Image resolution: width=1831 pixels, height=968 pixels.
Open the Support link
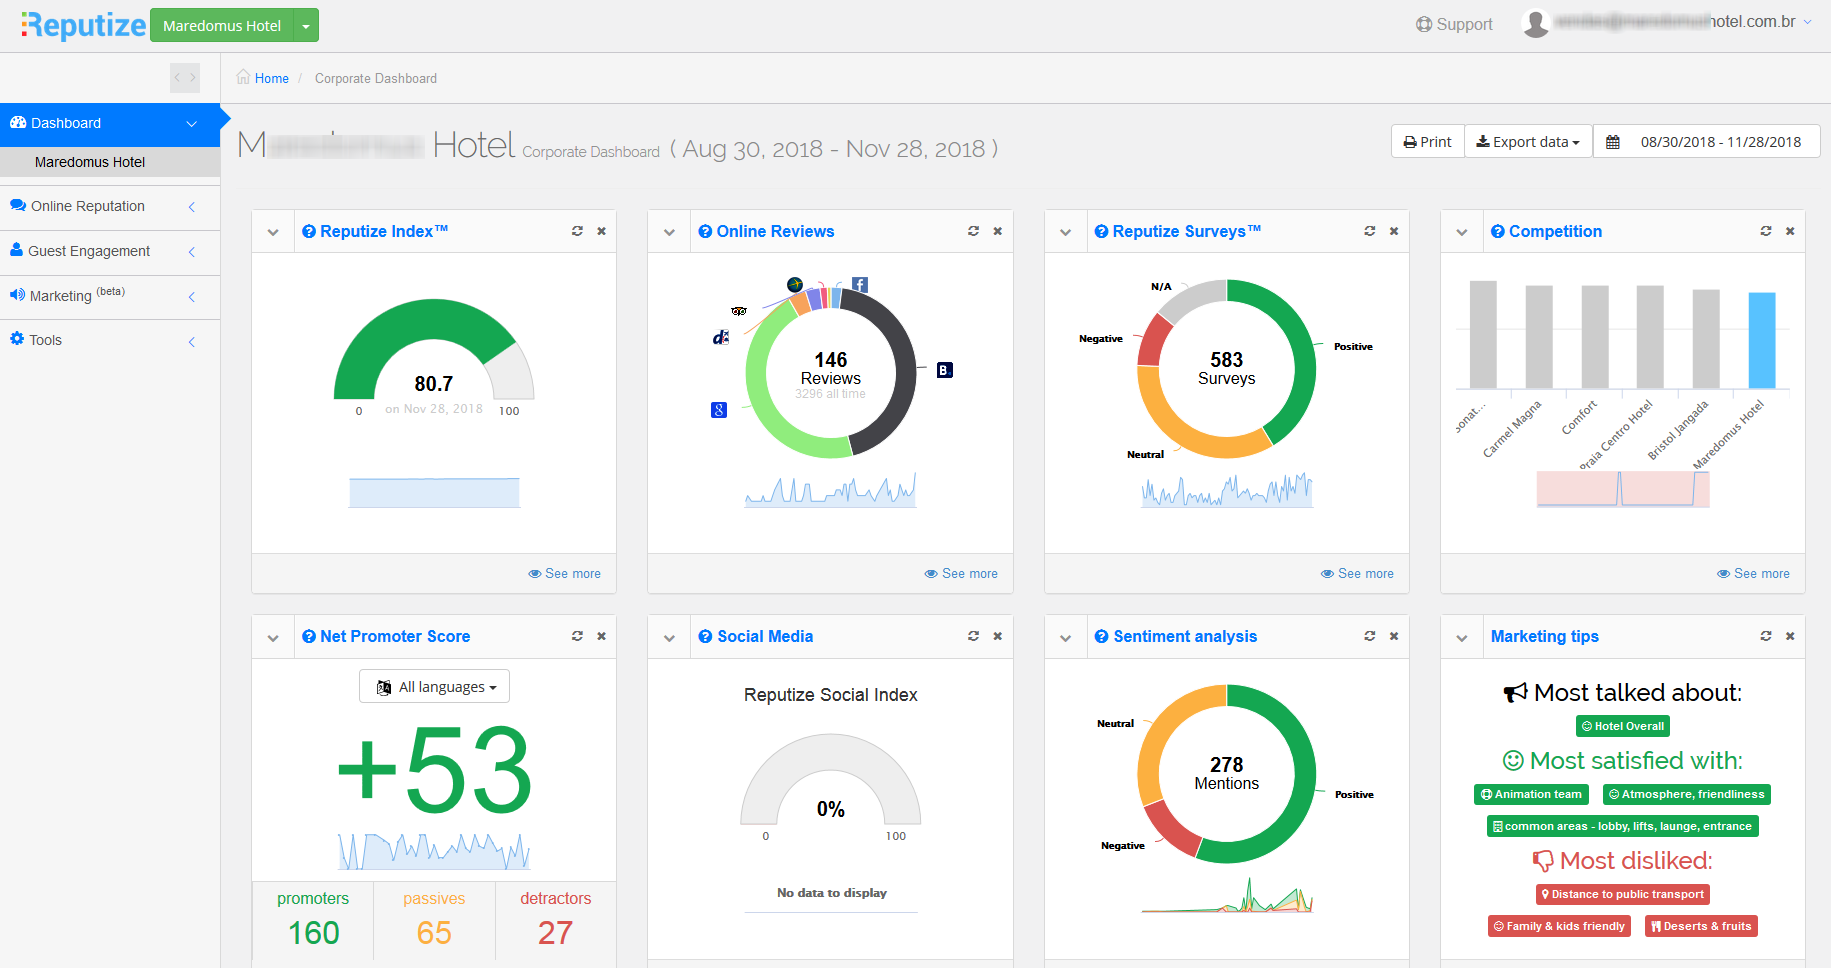(1454, 24)
